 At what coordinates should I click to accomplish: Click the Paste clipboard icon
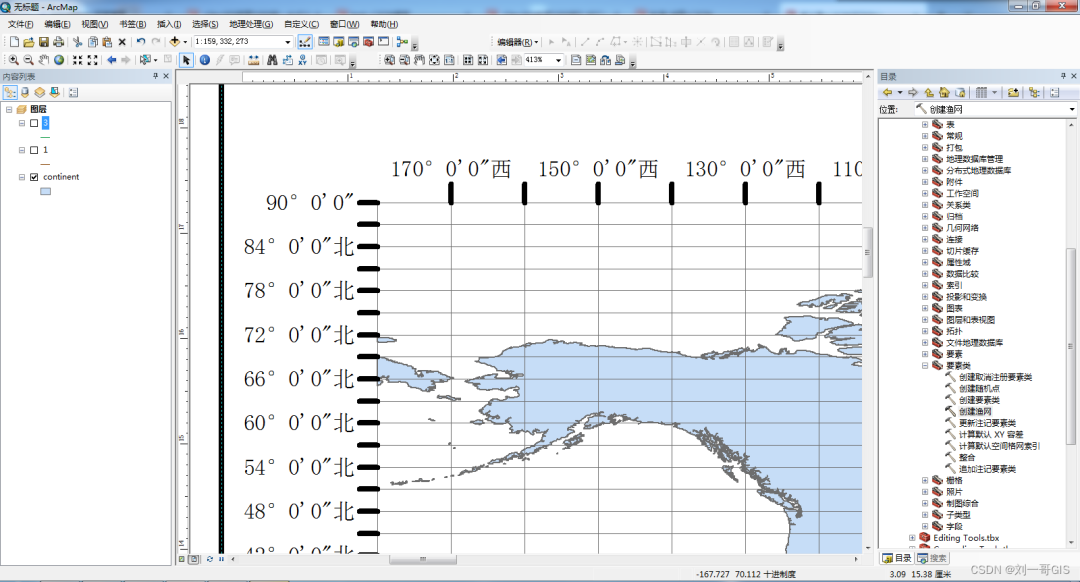(x=107, y=42)
